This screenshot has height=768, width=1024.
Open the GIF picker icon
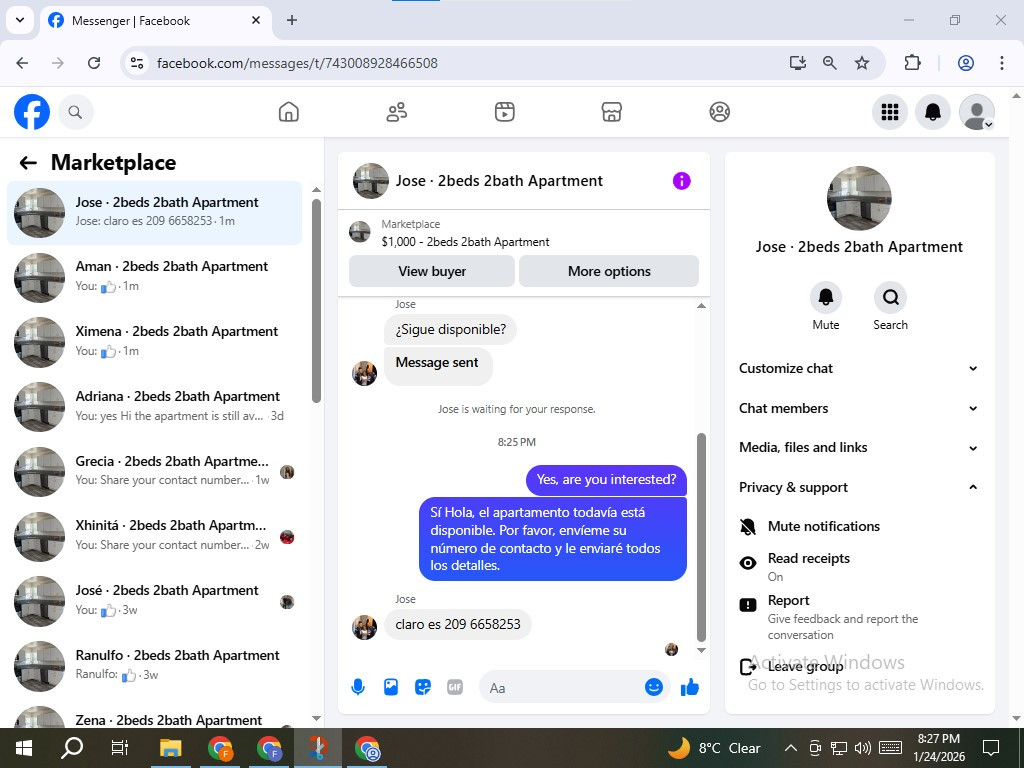tap(455, 687)
